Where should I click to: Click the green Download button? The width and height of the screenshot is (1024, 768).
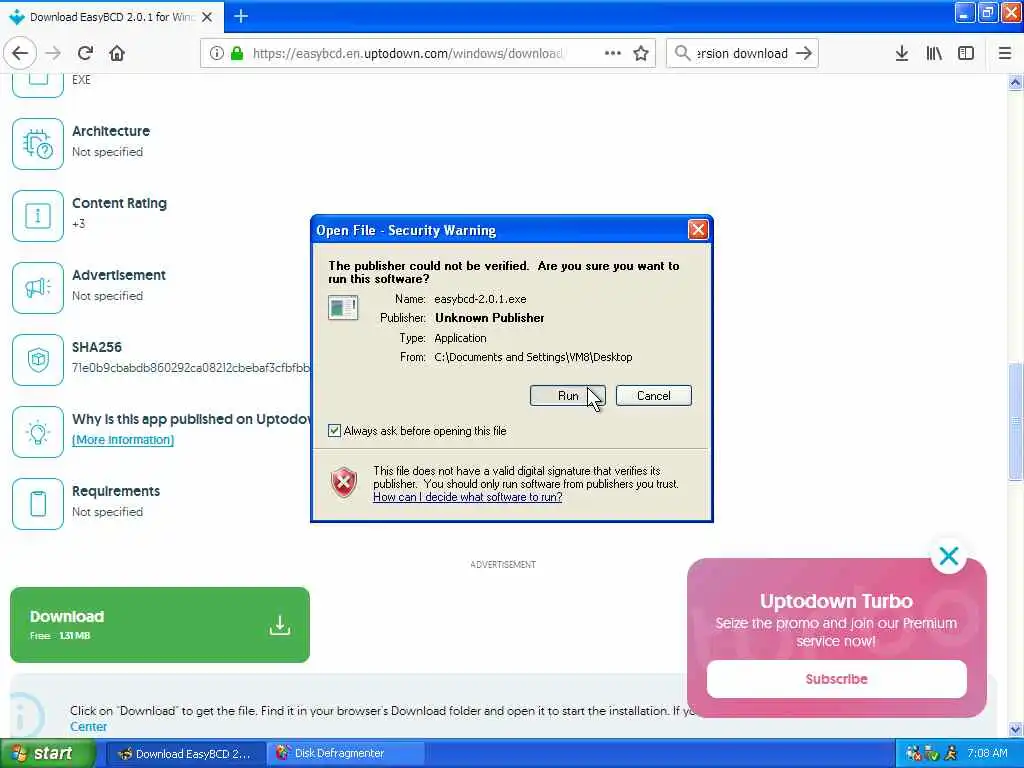[160, 624]
